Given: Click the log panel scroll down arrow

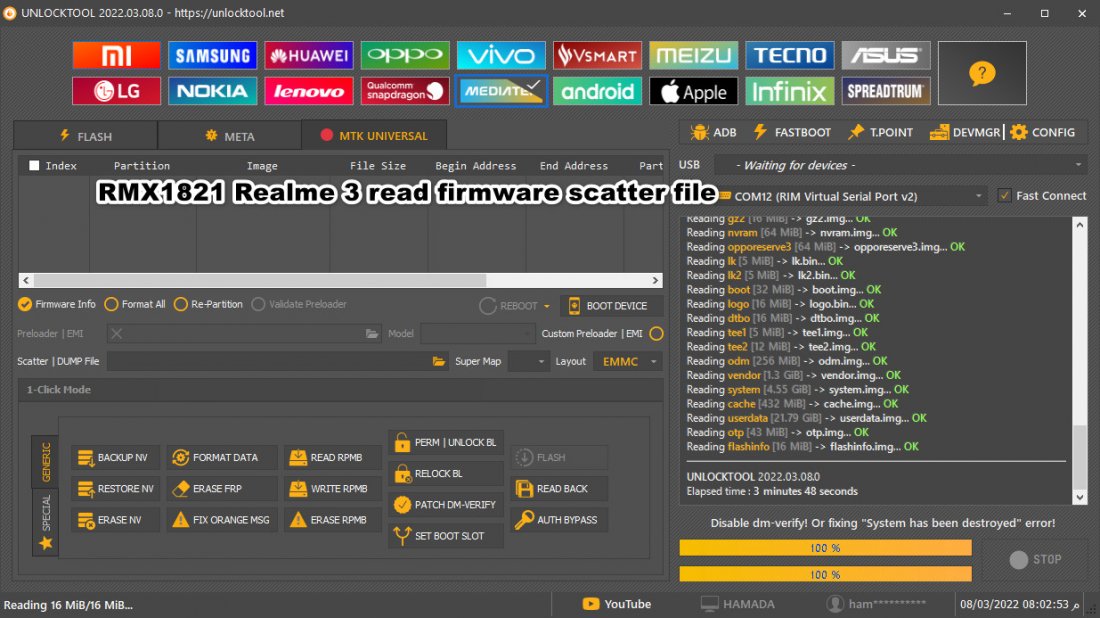Looking at the screenshot, I should tap(1080, 497).
